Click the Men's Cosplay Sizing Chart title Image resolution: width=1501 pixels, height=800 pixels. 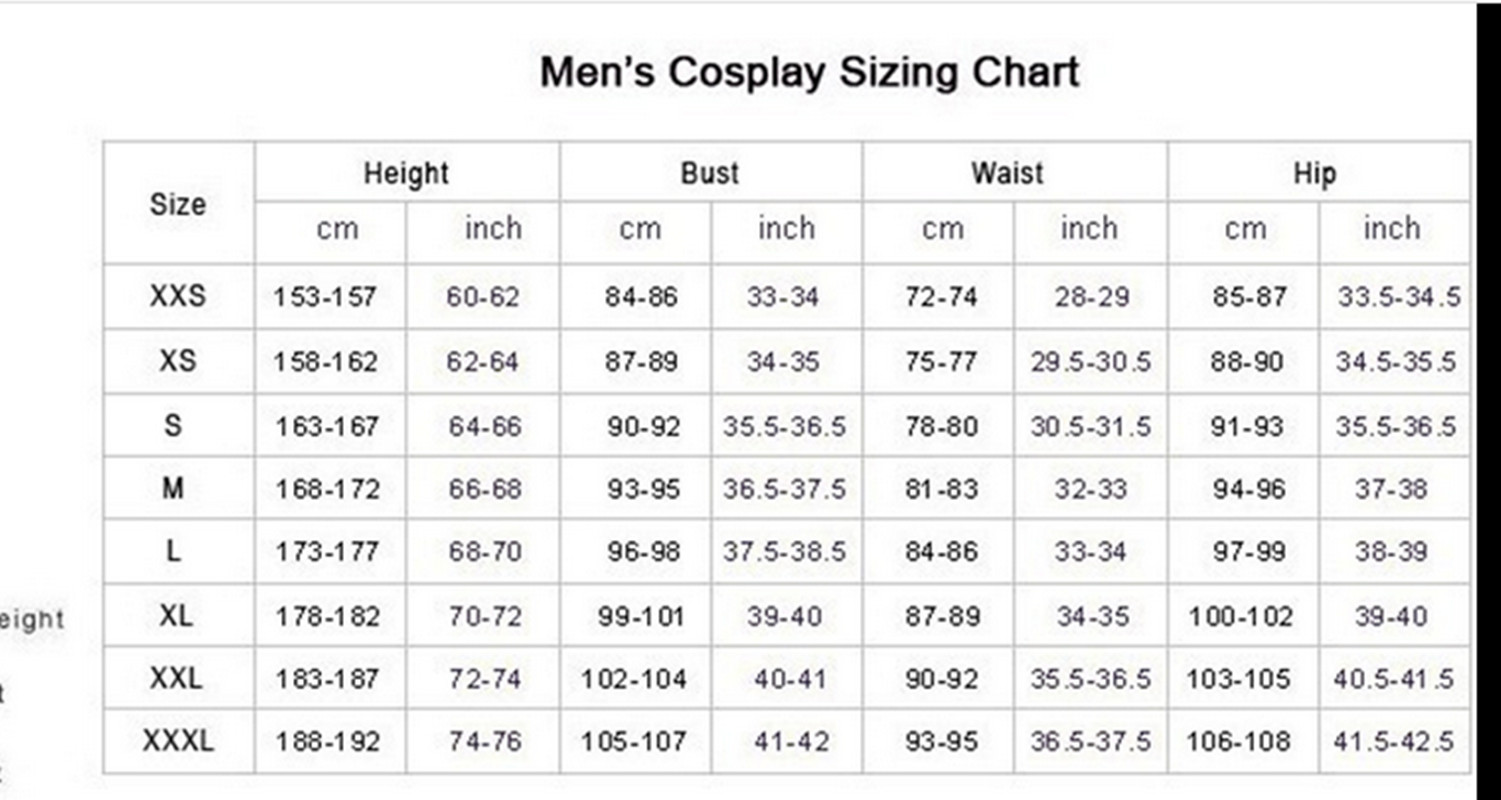coord(809,73)
